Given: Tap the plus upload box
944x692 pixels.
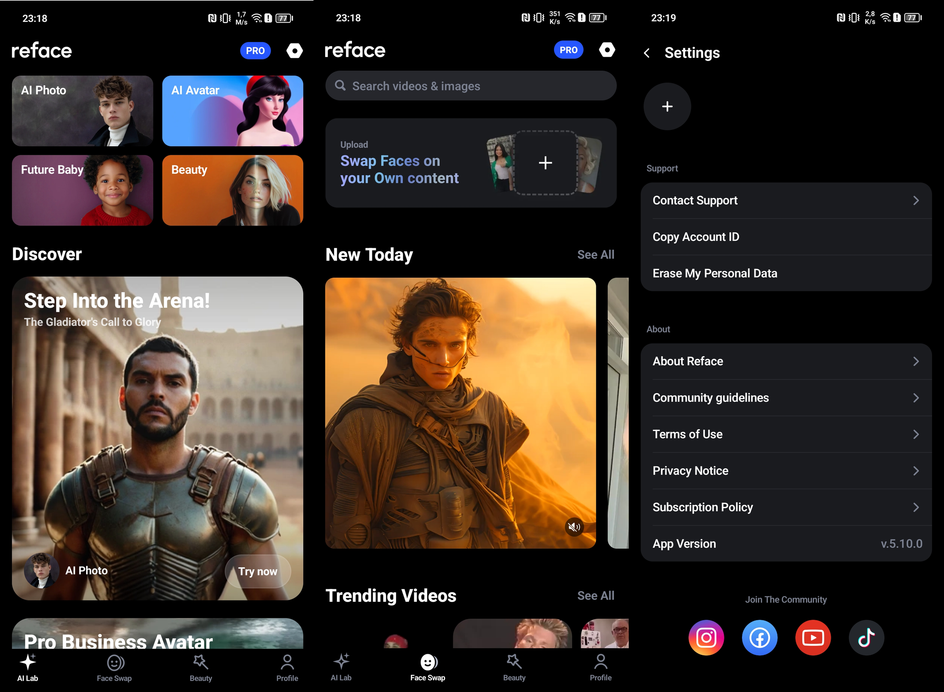Looking at the screenshot, I should (545, 163).
